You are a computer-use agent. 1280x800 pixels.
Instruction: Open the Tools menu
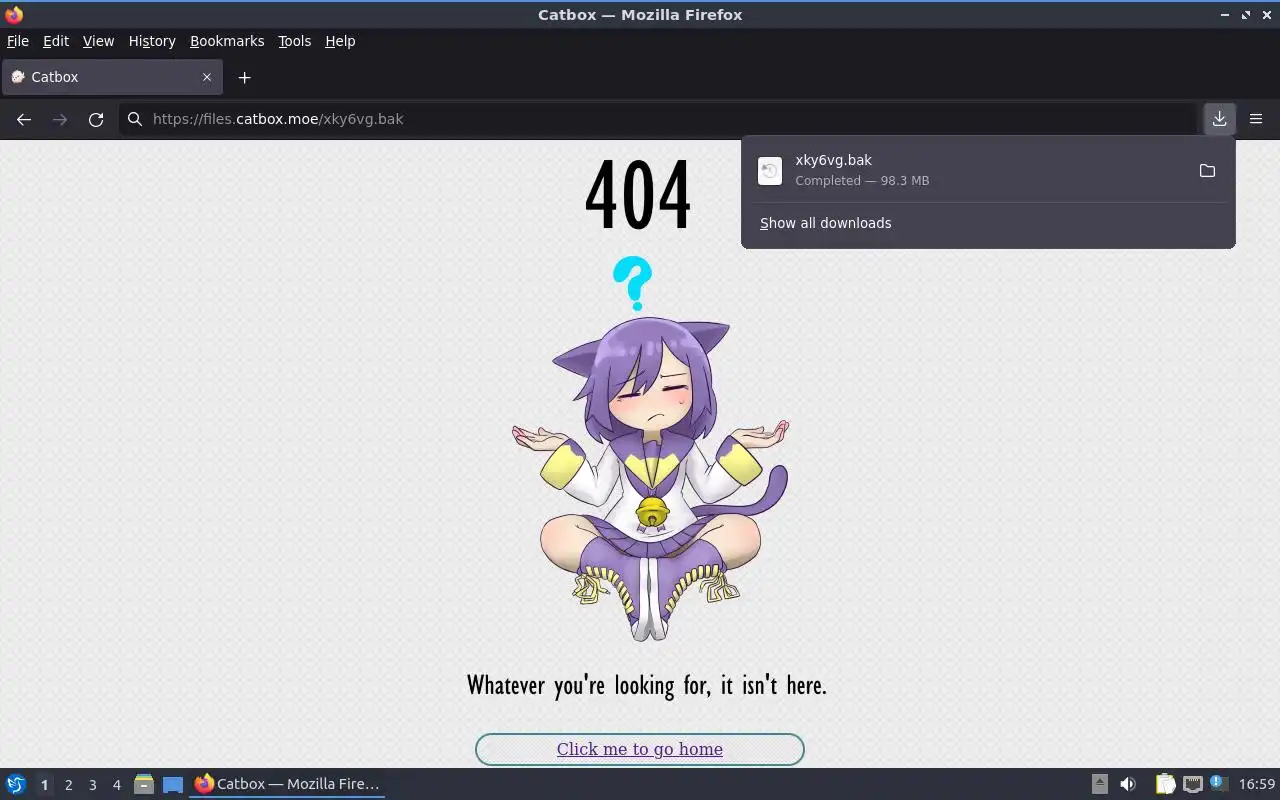294,41
